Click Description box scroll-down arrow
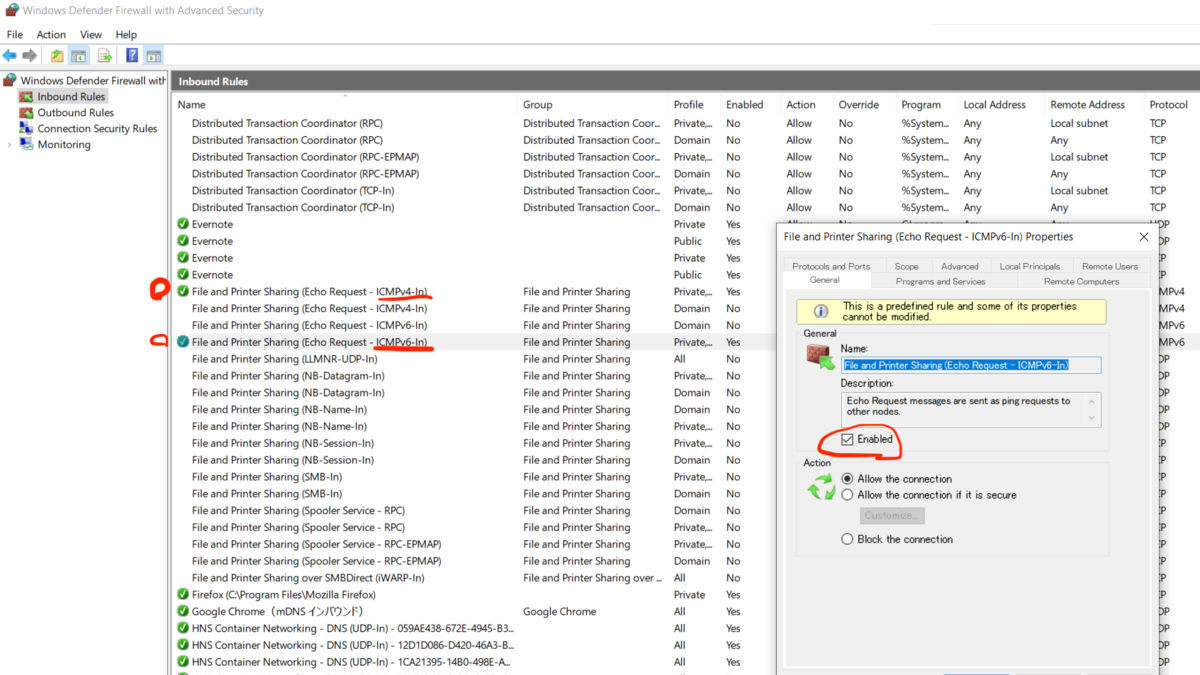 point(1092,418)
